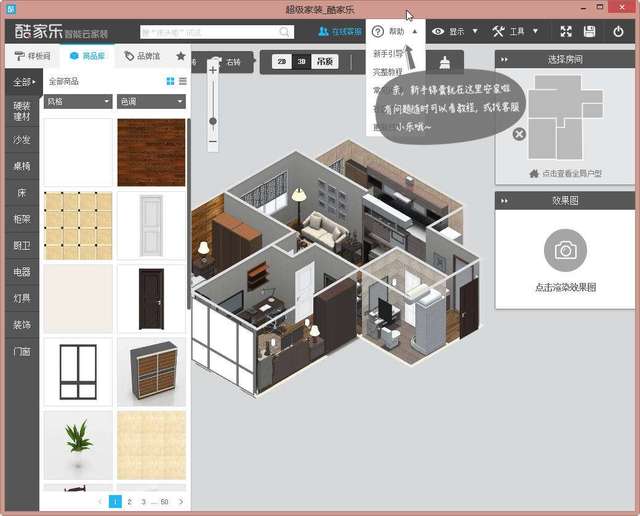Click the camera render icon

click(x=565, y=250)
